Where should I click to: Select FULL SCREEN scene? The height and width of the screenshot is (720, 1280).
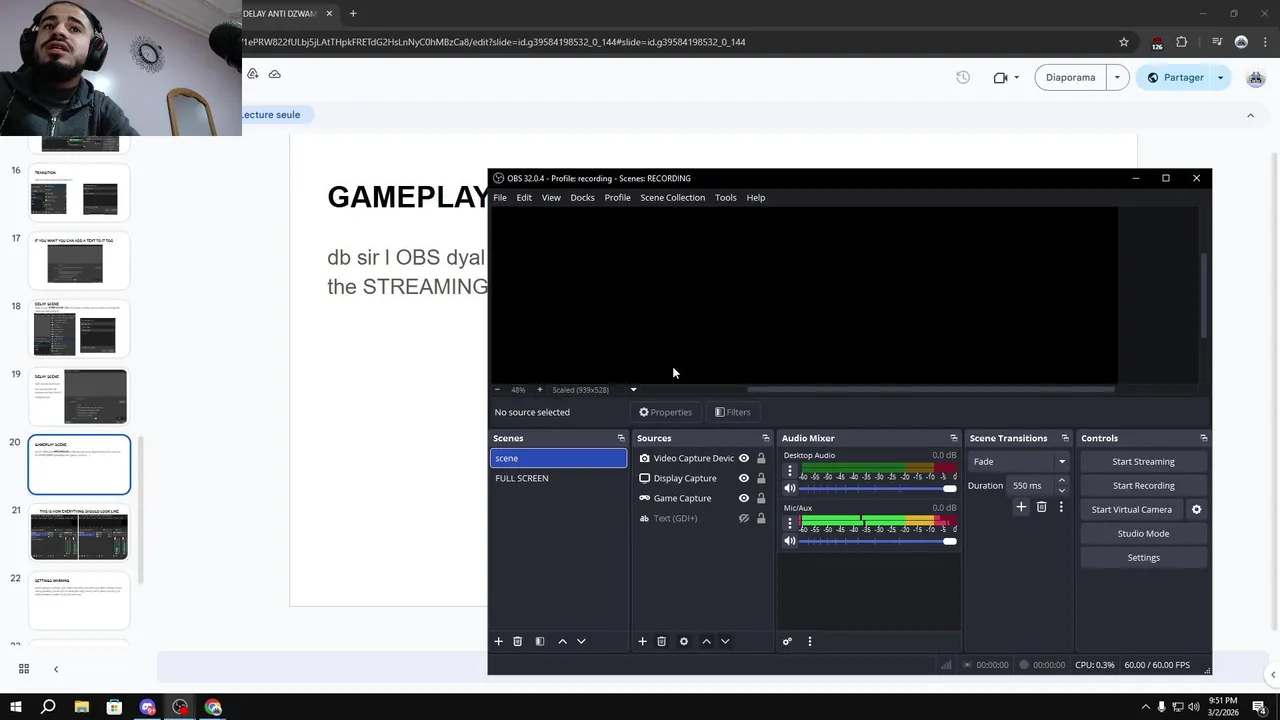point(558,478)
